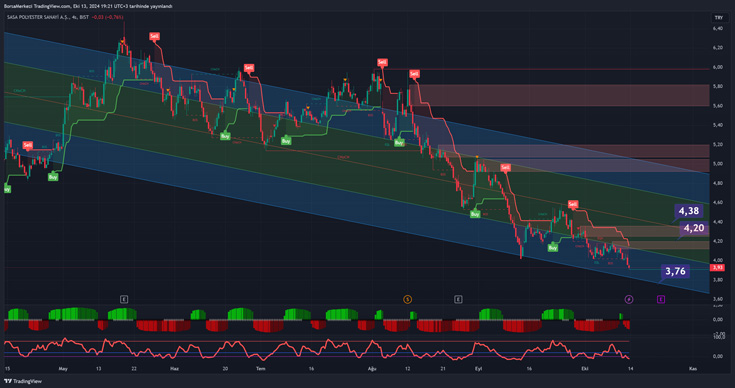Click the Haz label on the time axis
The image size is (735, 388).
point(174,369)
